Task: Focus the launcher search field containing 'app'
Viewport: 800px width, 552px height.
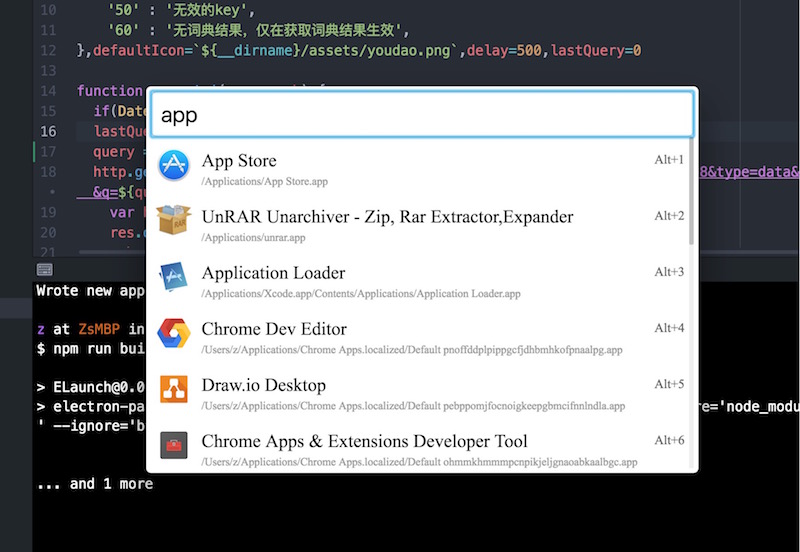Action: (422, 115)
